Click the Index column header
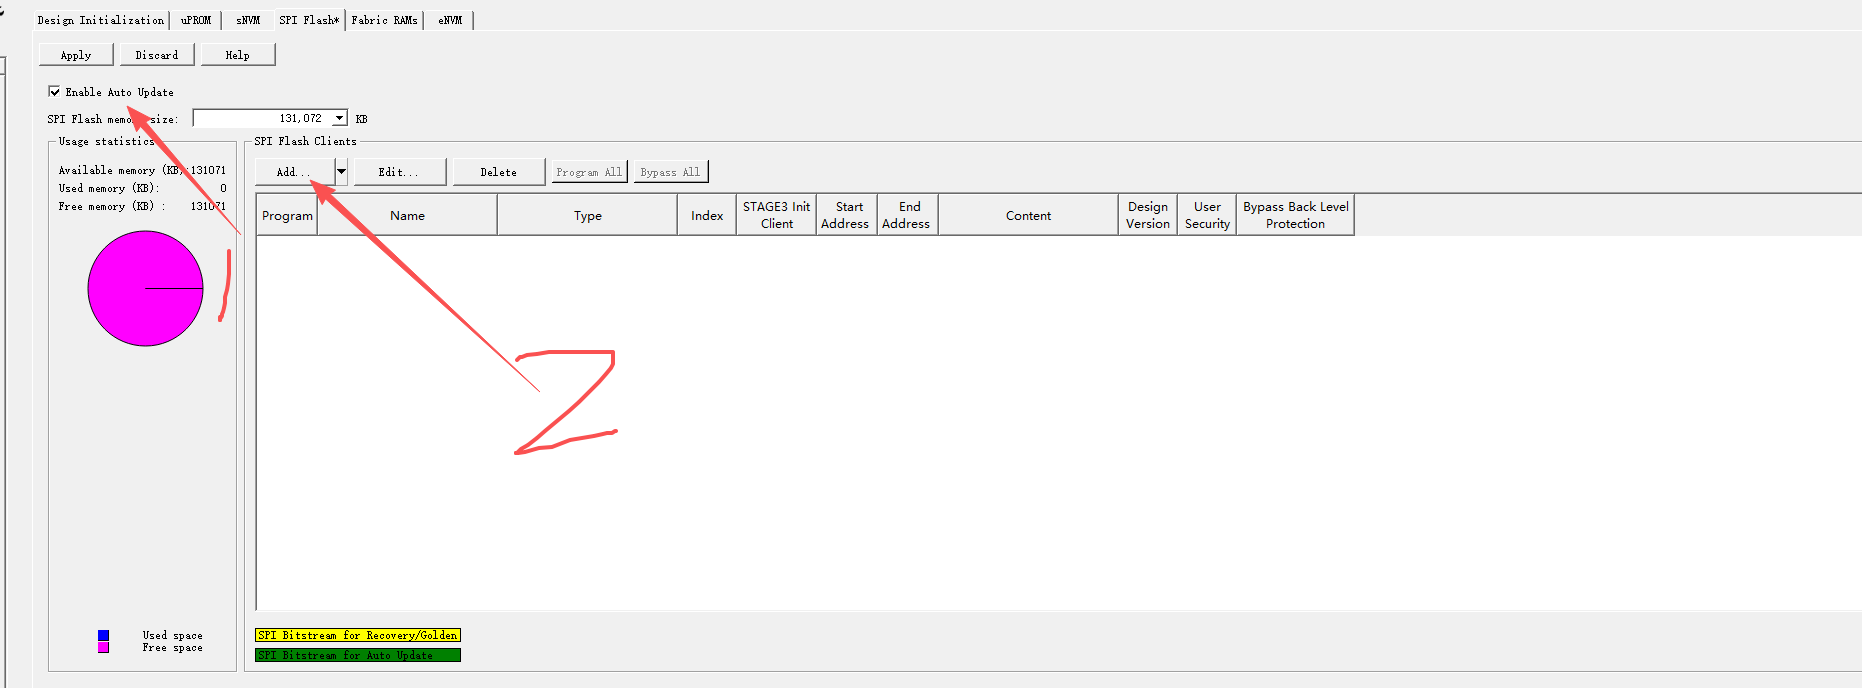The image size is (1862, 688). (707, 215)
